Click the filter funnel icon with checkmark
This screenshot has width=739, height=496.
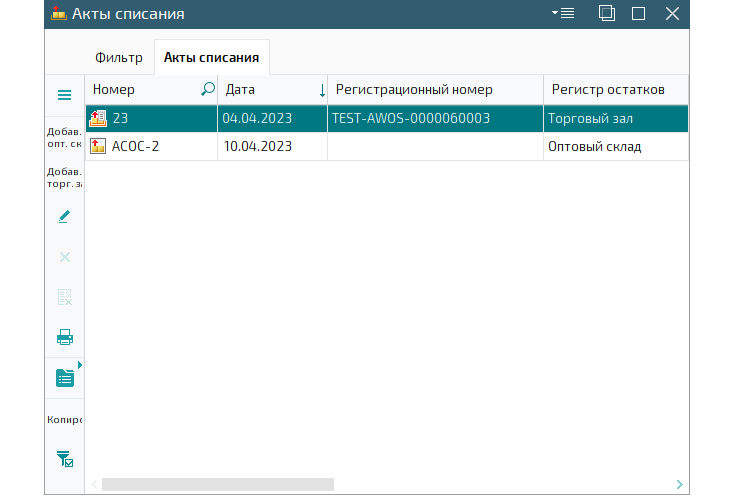click(x=64, y=459)
